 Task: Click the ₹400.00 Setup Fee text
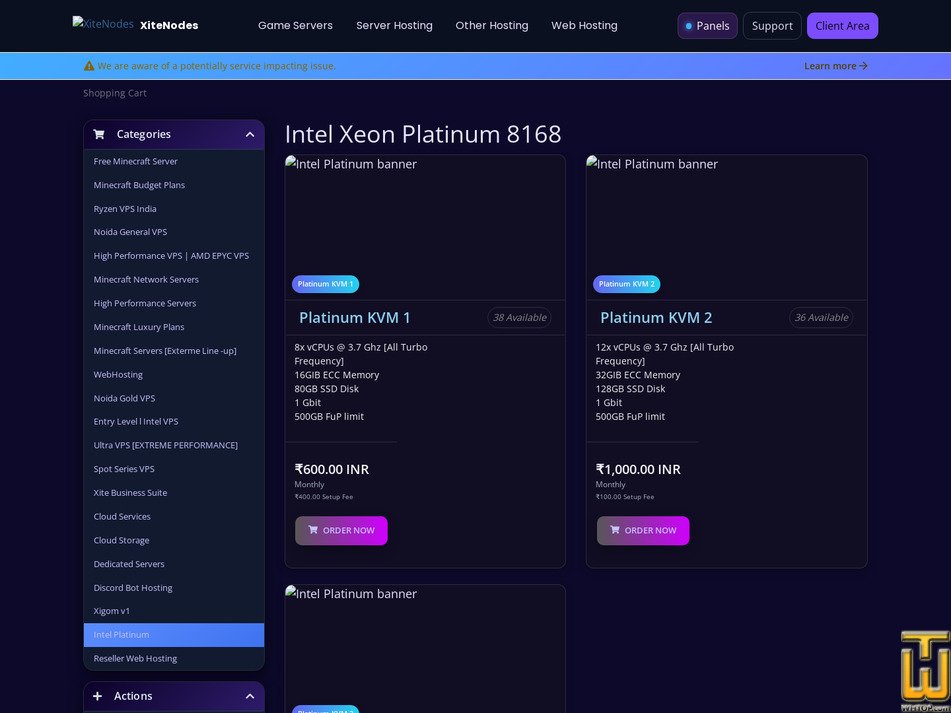click(324, 497)
